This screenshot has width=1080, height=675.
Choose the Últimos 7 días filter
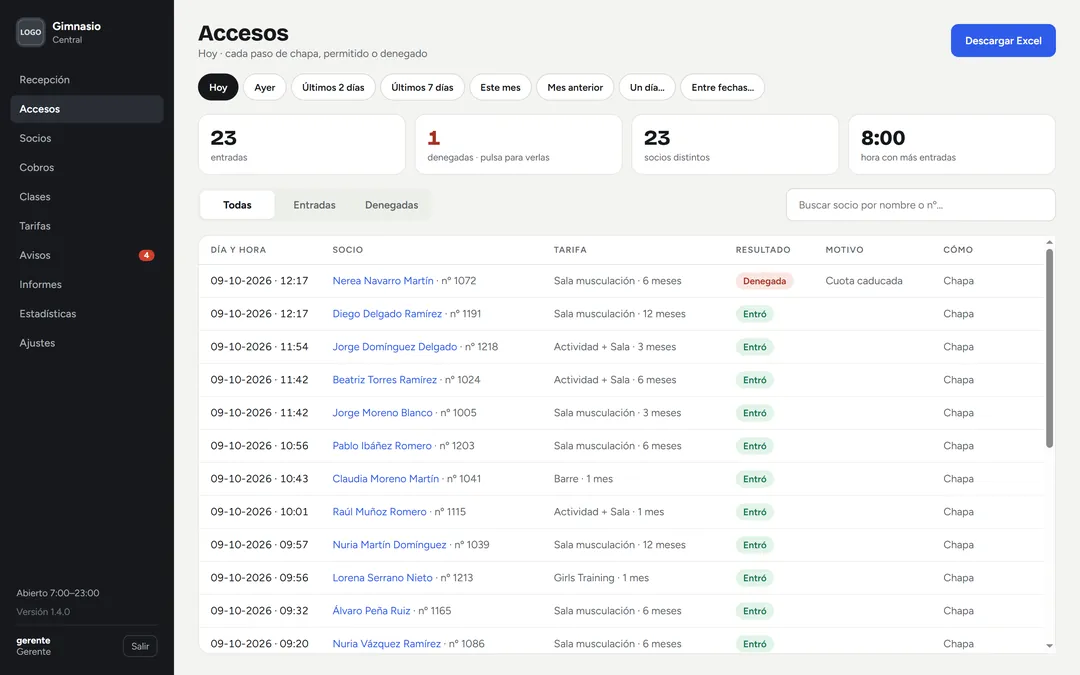(x=422, y=87)
